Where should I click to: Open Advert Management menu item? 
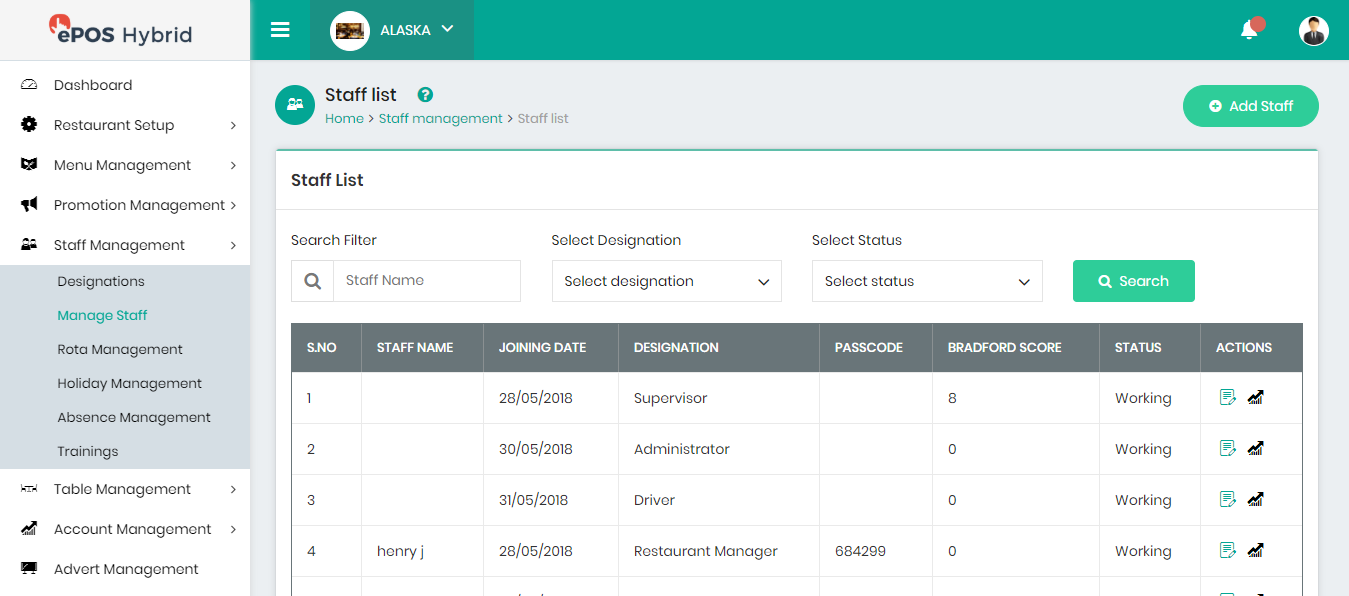[x=126, y=569]
